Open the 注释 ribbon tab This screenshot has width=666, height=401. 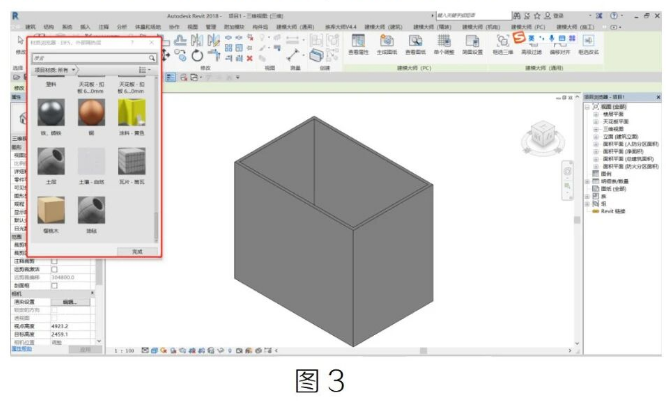click(x=104, y=27)
